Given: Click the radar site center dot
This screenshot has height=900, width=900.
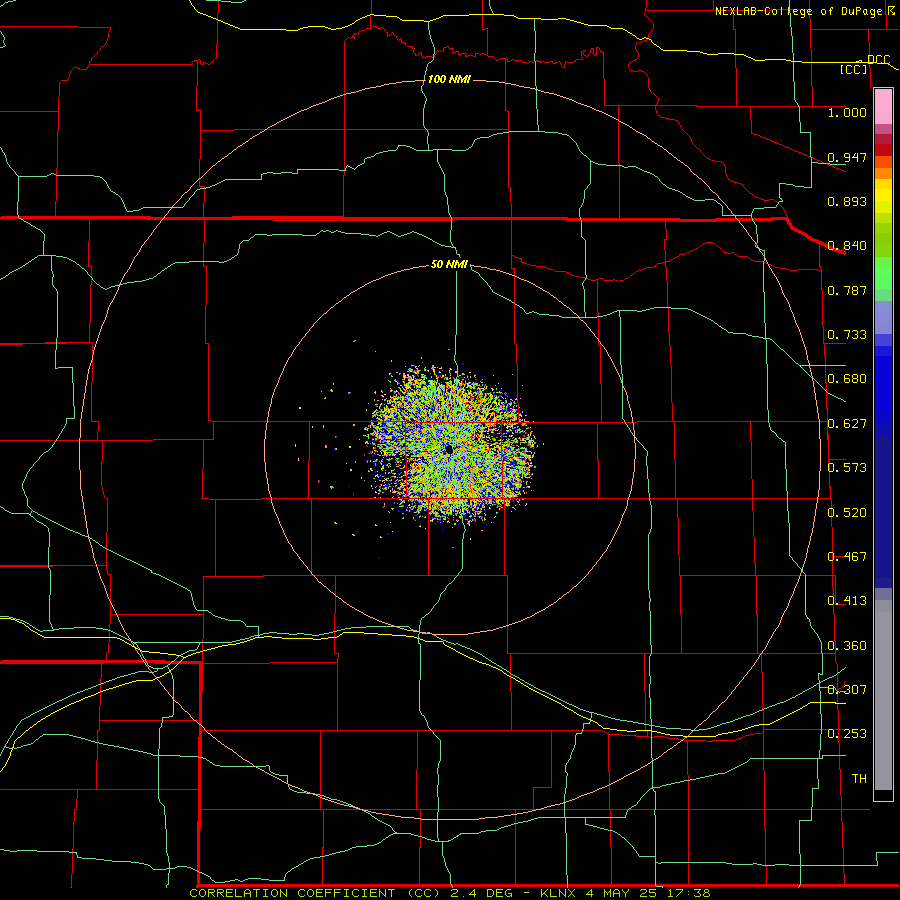Looking at the screenshot, I should coord(449,449).
